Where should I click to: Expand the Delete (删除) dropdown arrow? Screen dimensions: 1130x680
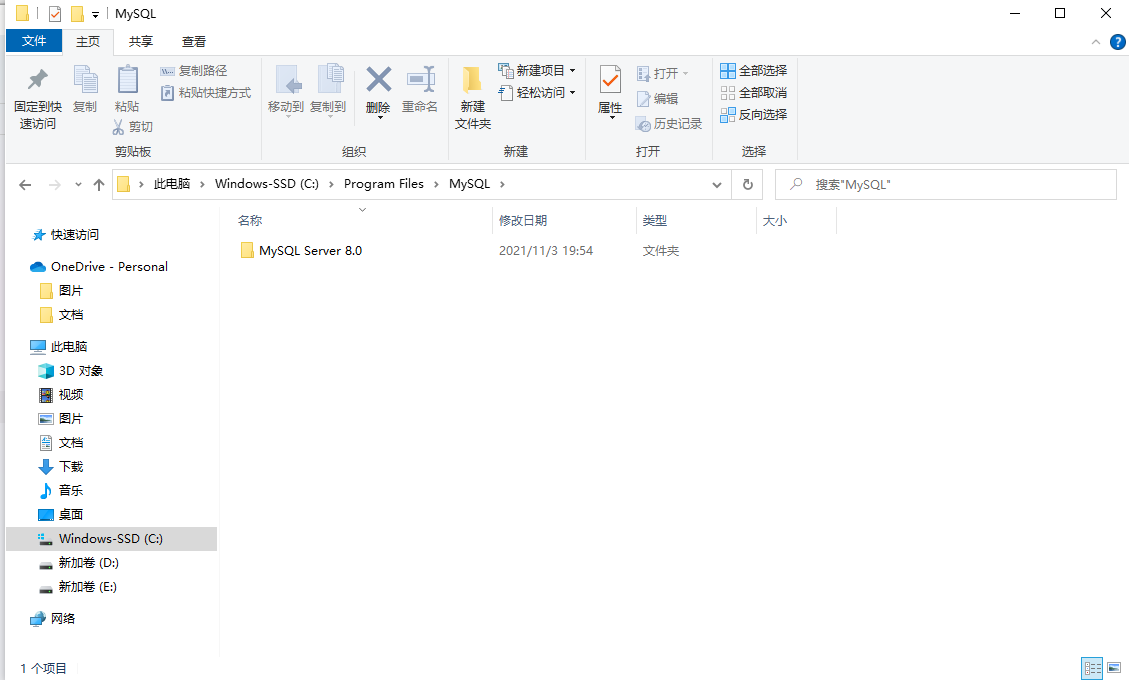pyautogui.click(x=379, y=117)
